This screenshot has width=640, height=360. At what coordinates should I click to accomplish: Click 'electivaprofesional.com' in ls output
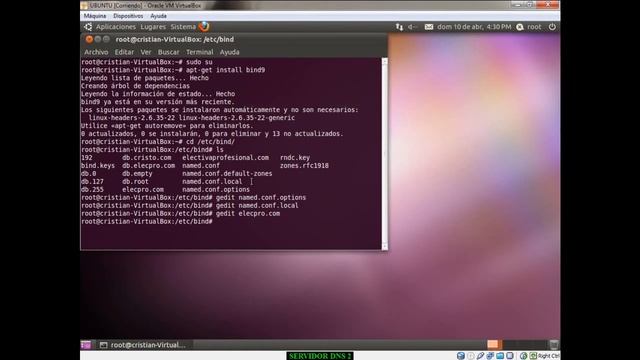pos(225,158)
